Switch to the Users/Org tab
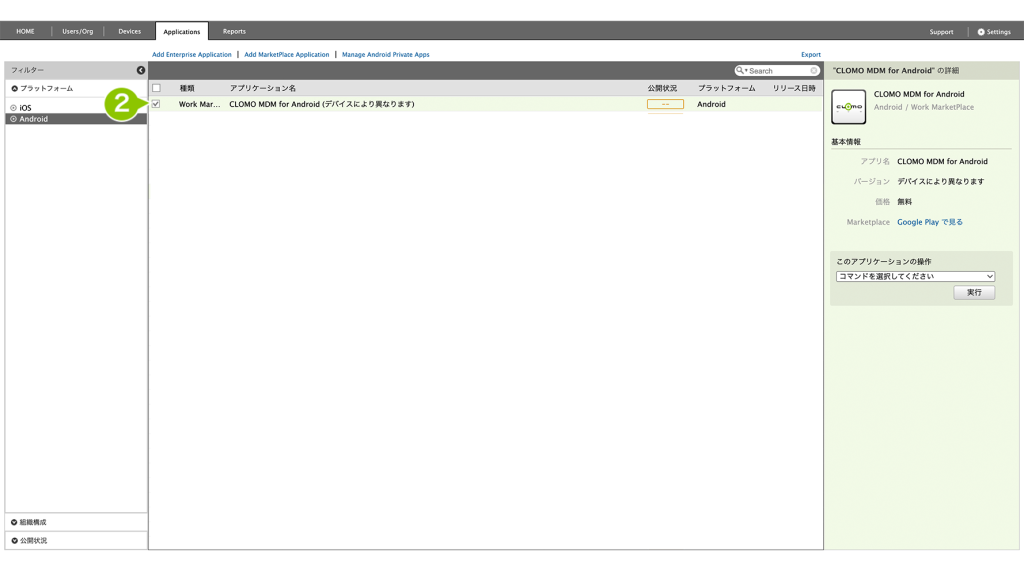This screenshot has width=1024, height=576. (78, 31)
